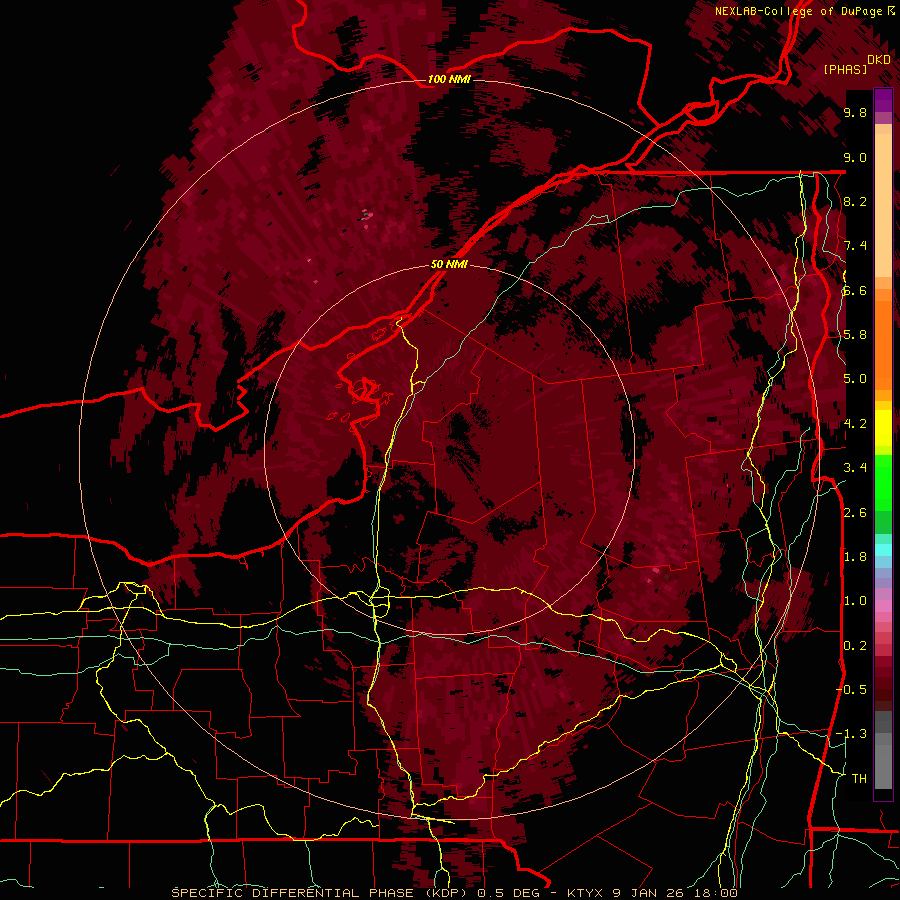Select the 50 NMI range ring label
Viewport: 900px width, 900px height.
pos(449,264)
